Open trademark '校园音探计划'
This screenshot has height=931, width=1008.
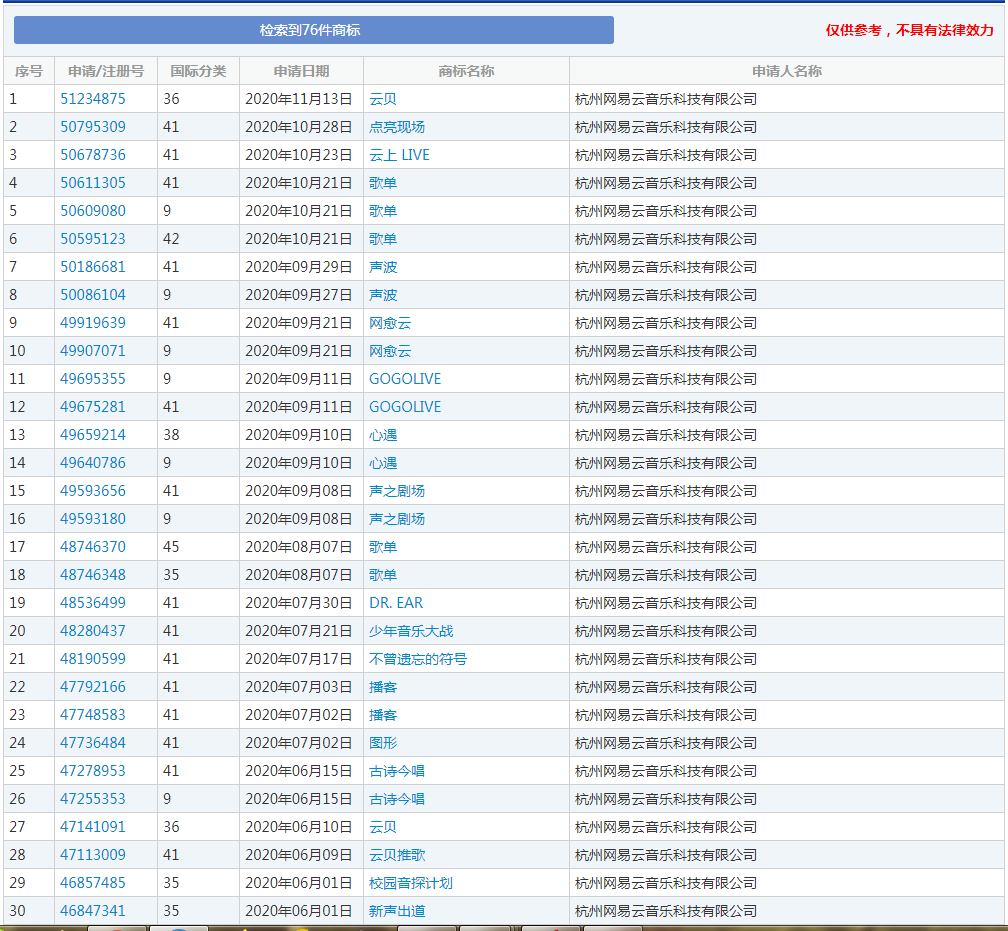[411, 883]
